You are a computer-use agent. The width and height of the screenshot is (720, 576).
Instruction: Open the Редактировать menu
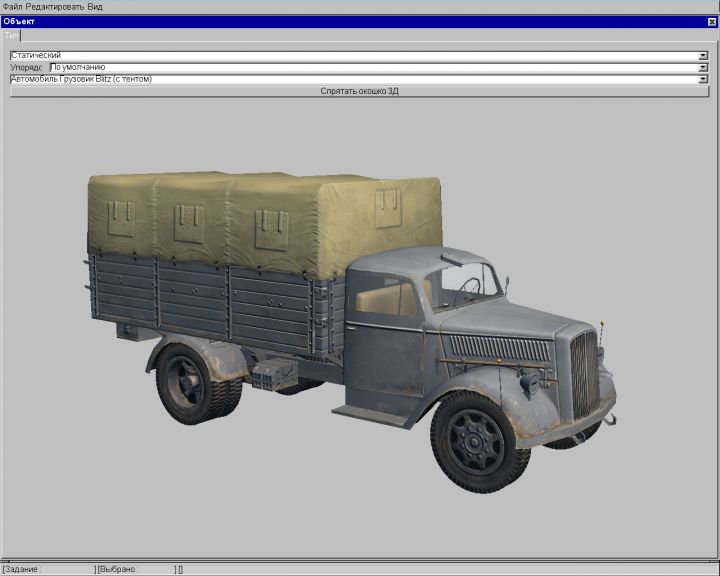54,6
